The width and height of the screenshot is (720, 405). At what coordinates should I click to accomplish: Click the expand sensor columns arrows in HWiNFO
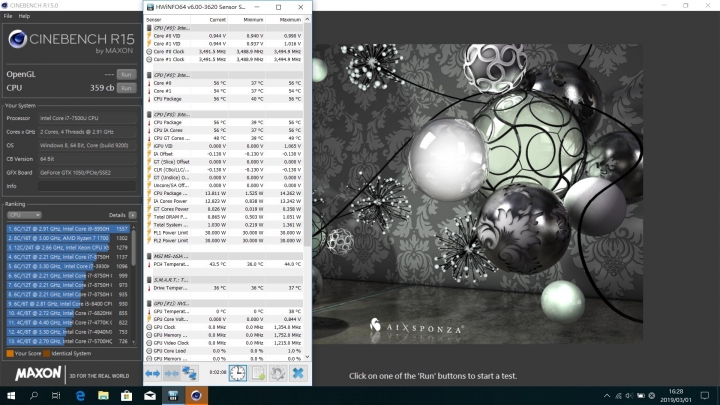pos(152,373)
